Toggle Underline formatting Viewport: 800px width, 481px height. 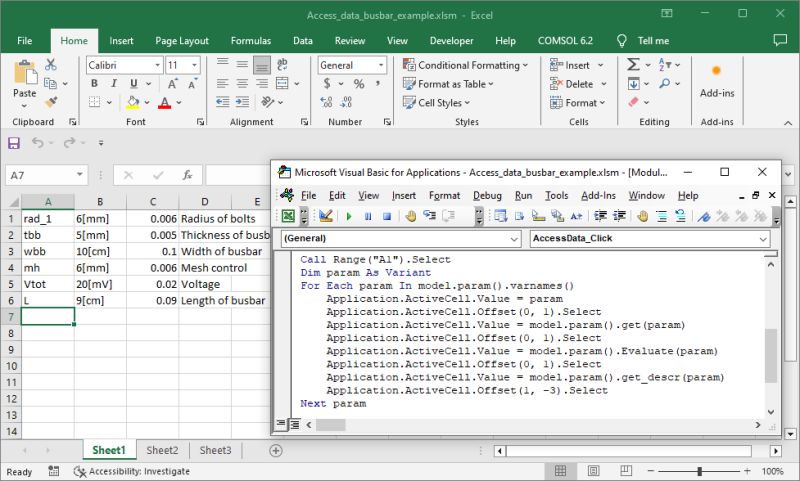(x=134, y=84)
